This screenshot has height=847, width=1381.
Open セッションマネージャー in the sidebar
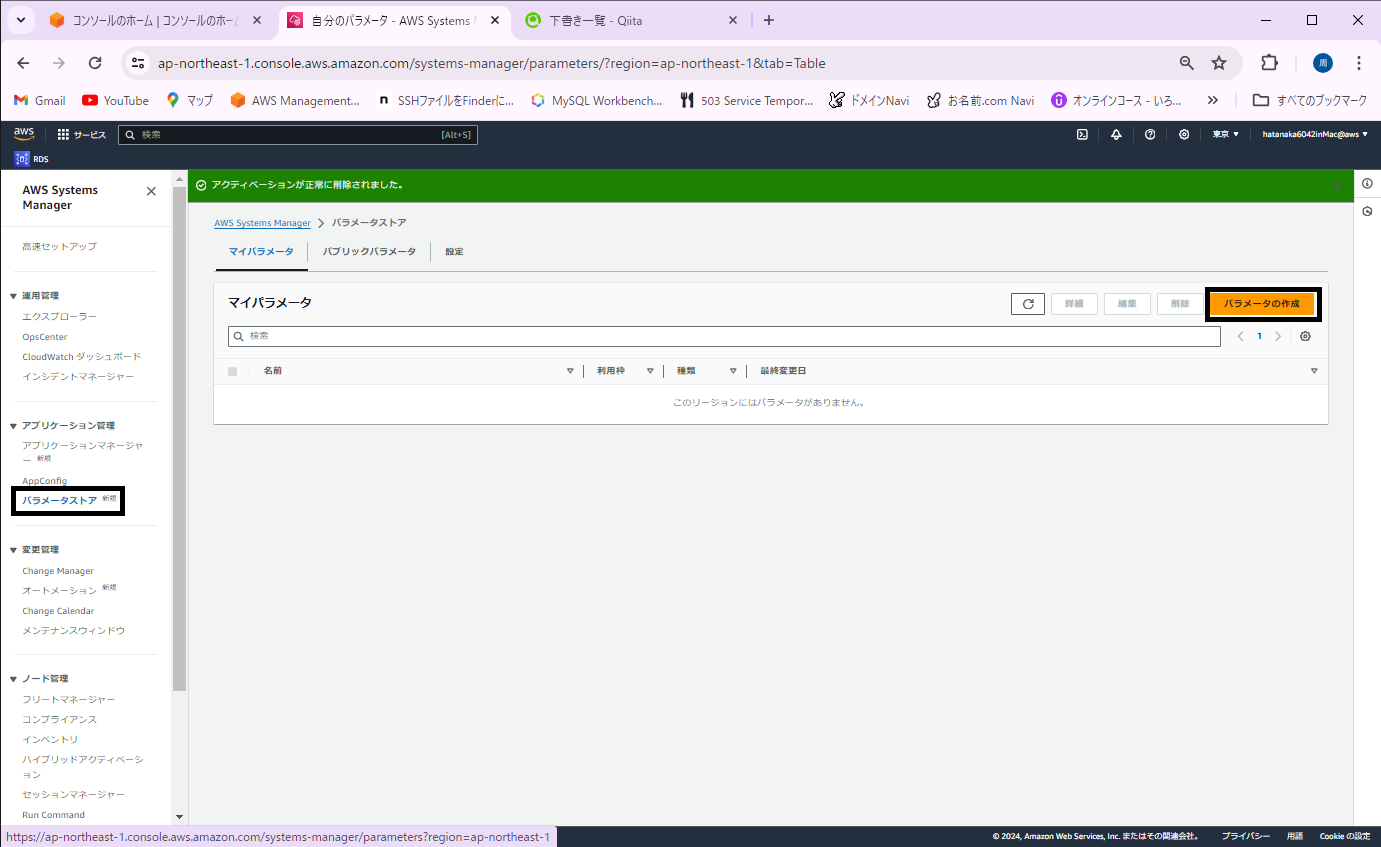click(74, 795)
